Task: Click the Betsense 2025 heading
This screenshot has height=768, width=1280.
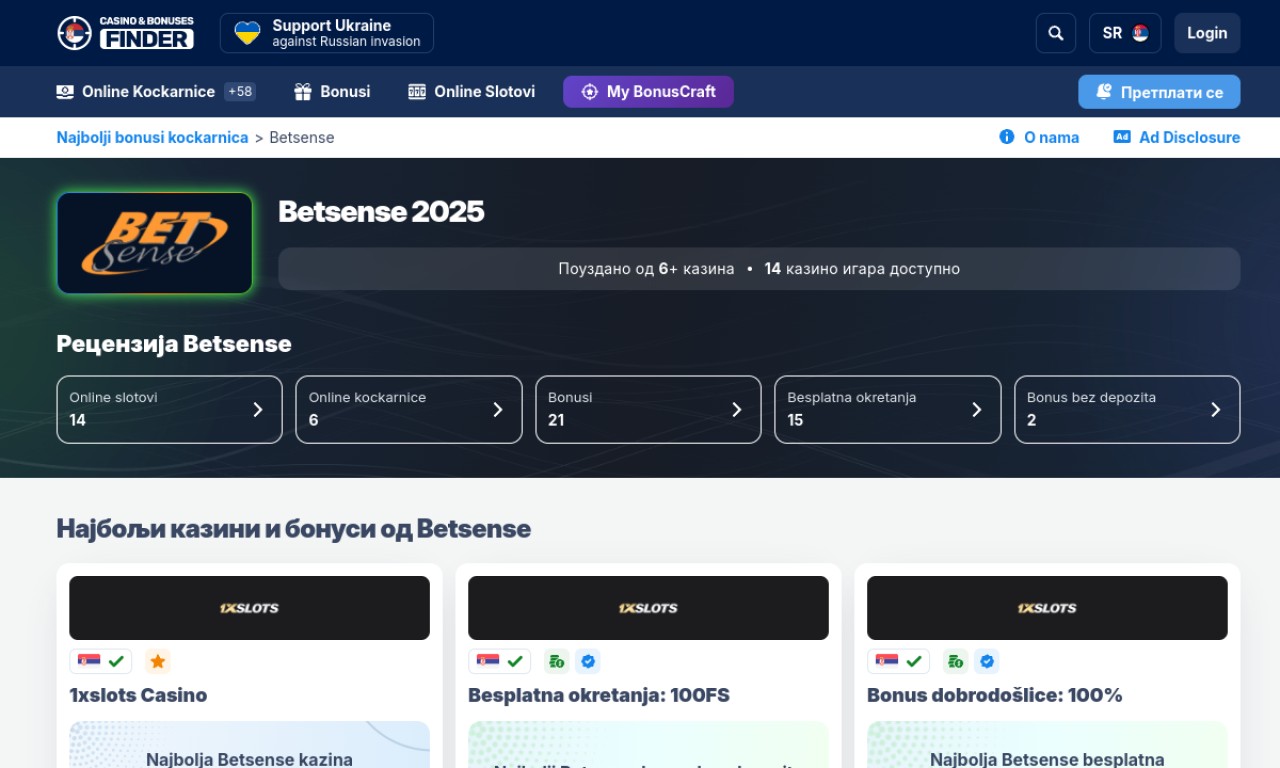Action: tap(381, 211)
